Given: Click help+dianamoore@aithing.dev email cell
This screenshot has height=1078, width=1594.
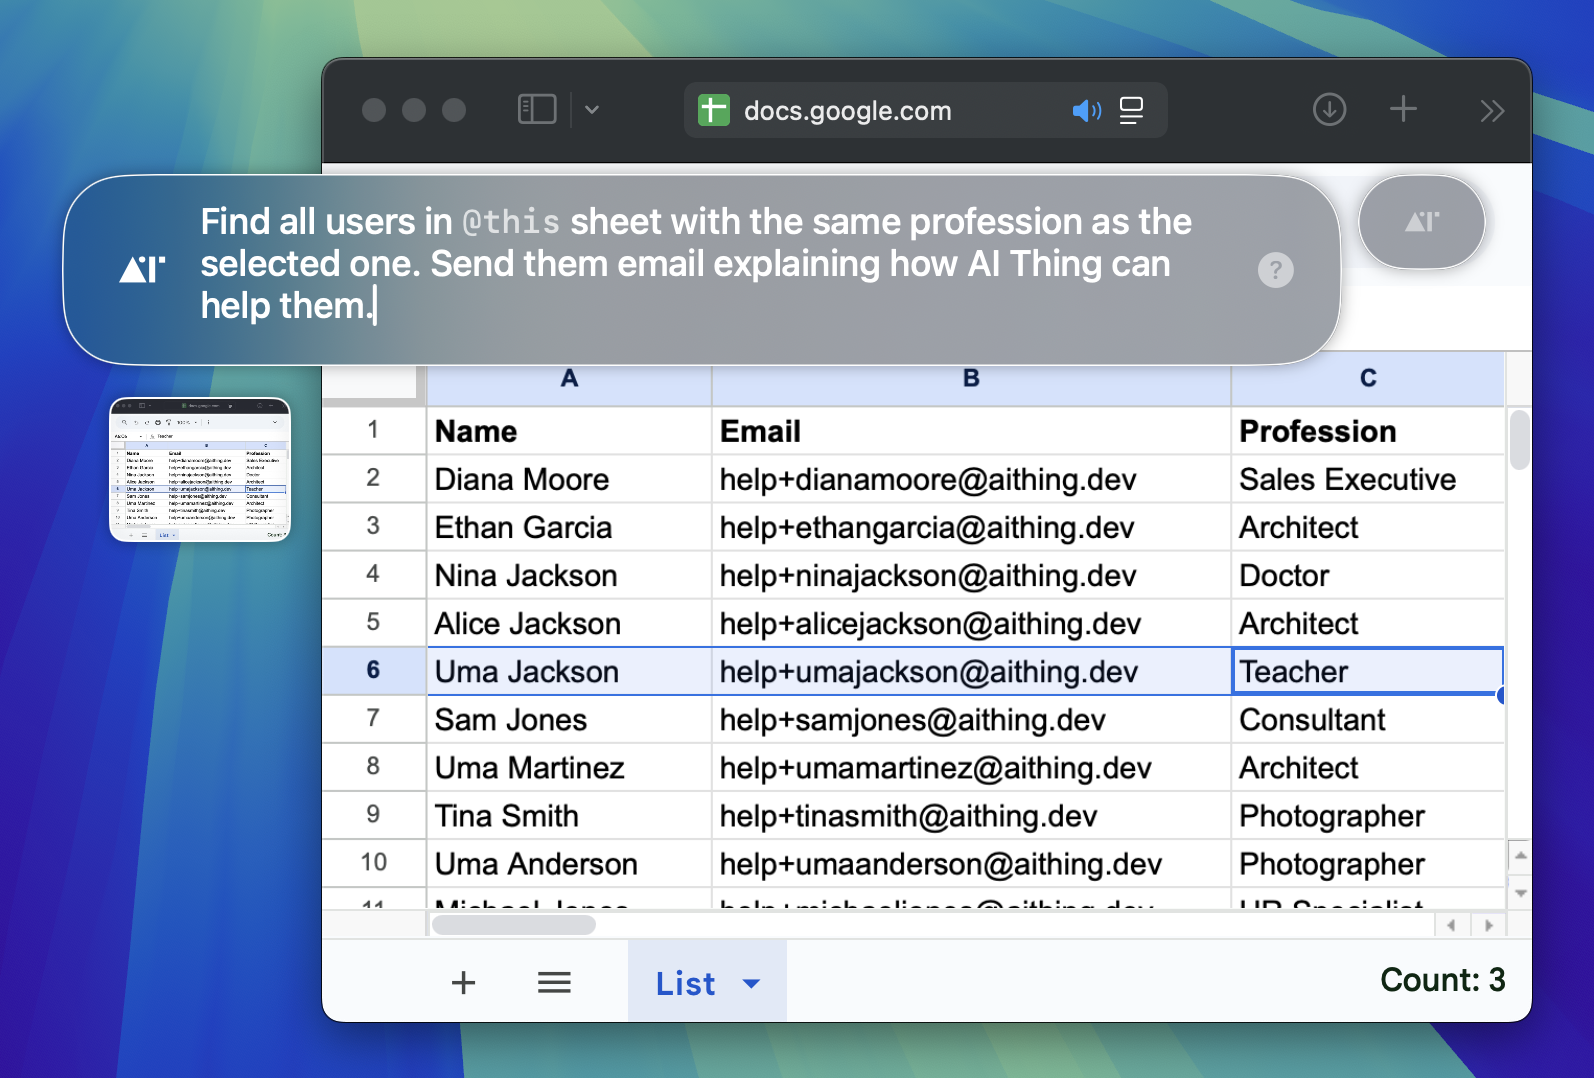Looking at the screenshot, I should [x=971, y=479].
